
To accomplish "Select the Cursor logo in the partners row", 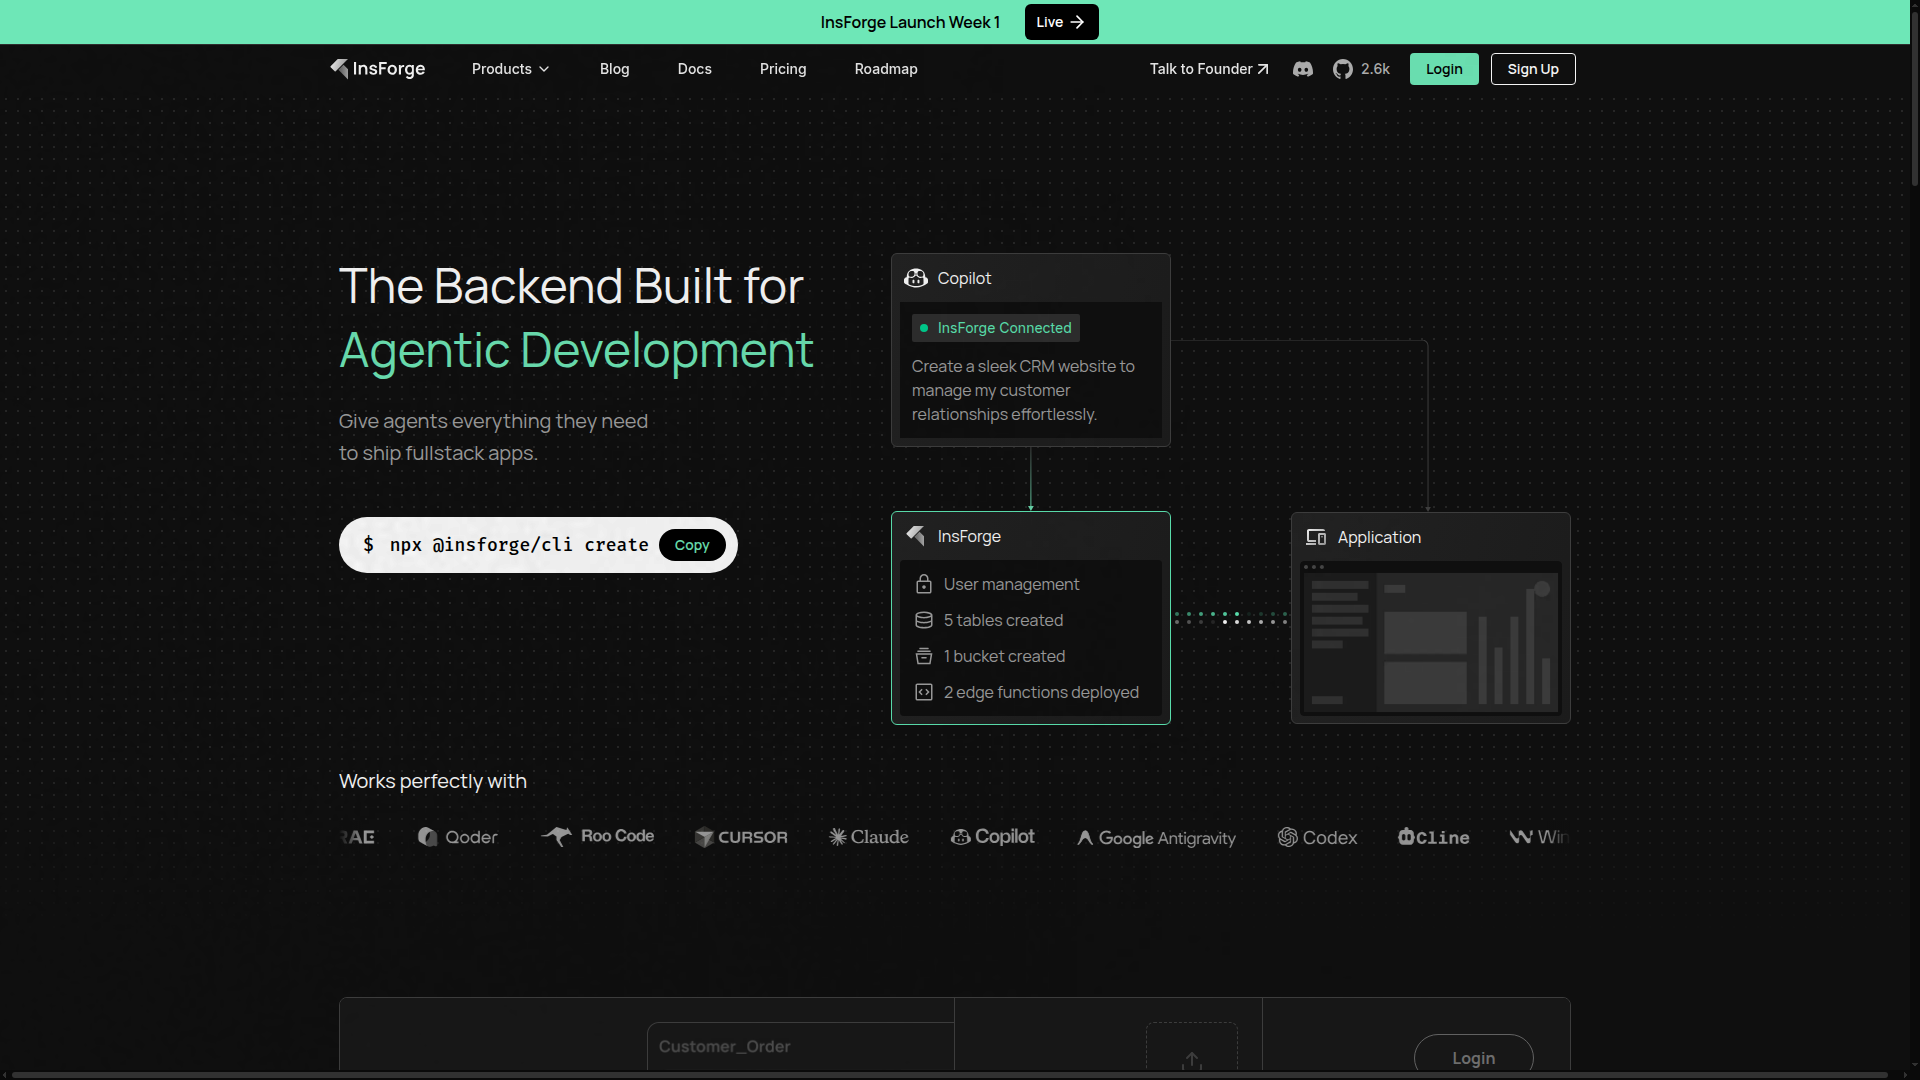I will [740, 838].
